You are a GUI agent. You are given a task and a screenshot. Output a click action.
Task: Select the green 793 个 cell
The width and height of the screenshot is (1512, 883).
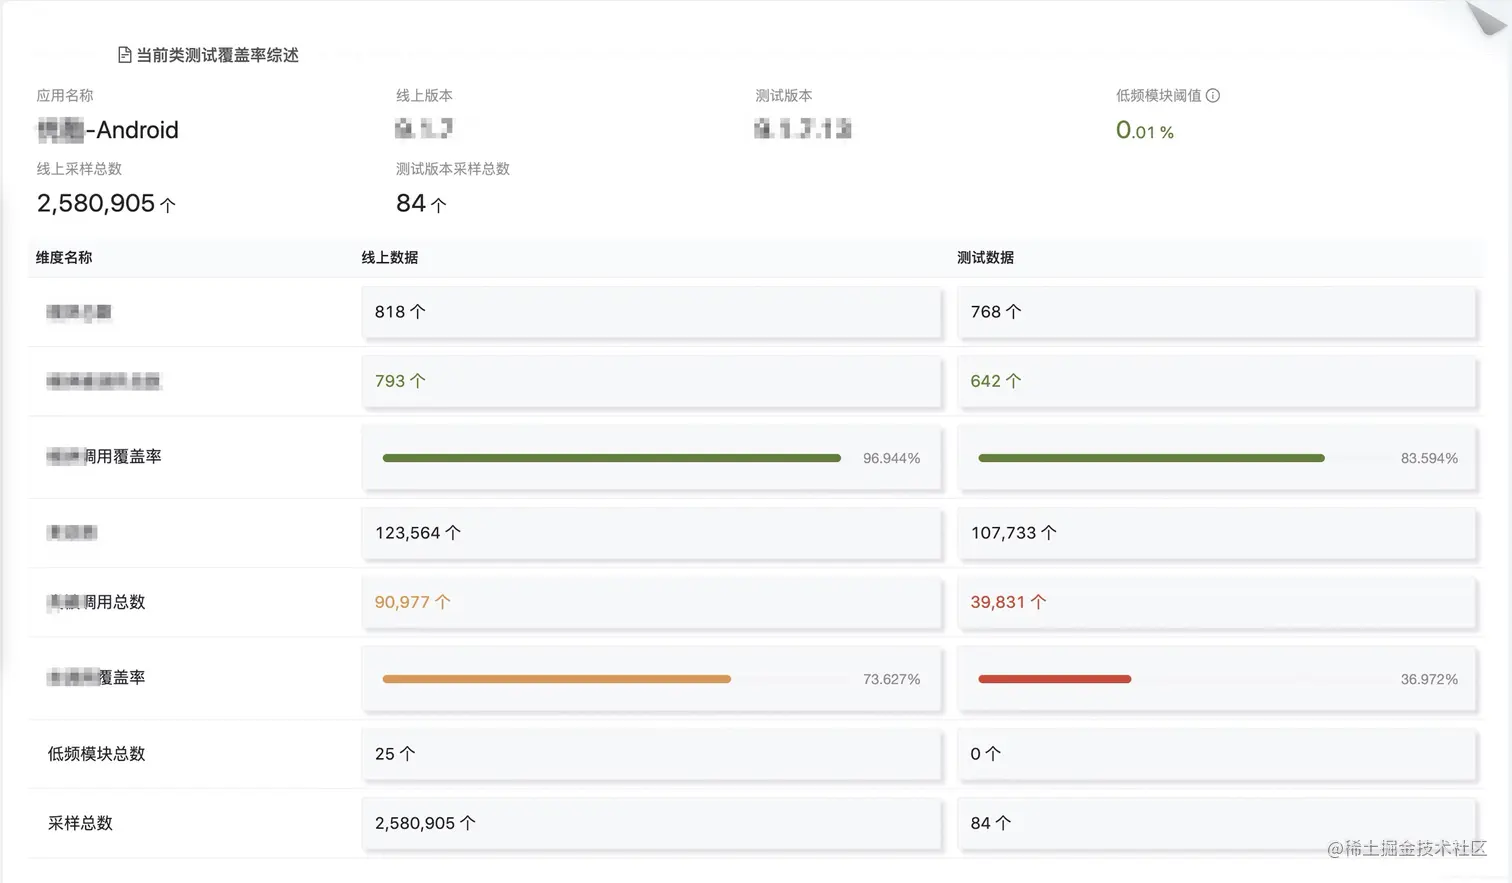point(651,381)
